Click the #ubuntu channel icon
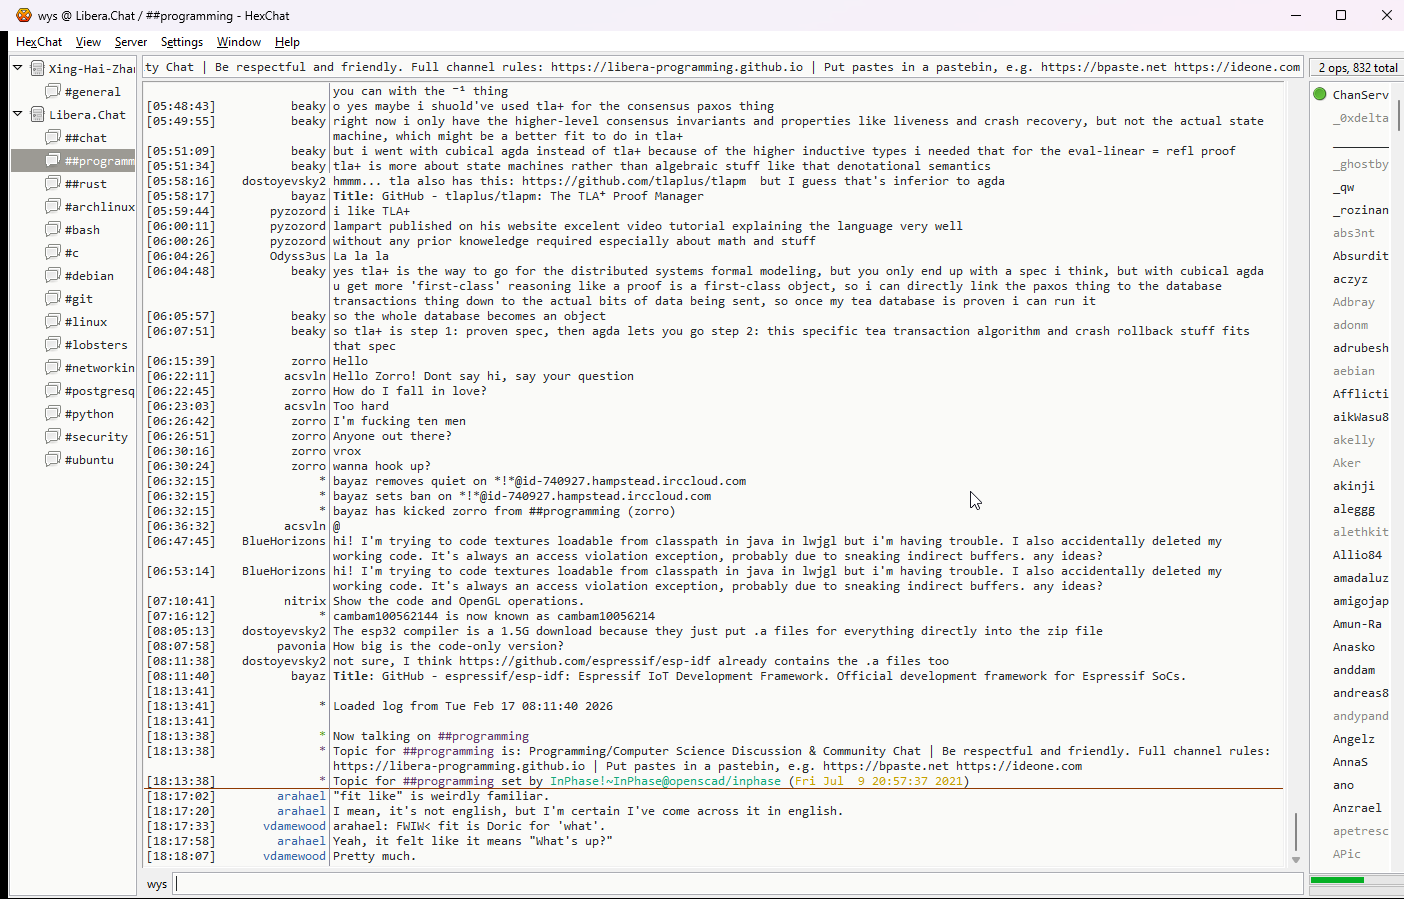 53,459
